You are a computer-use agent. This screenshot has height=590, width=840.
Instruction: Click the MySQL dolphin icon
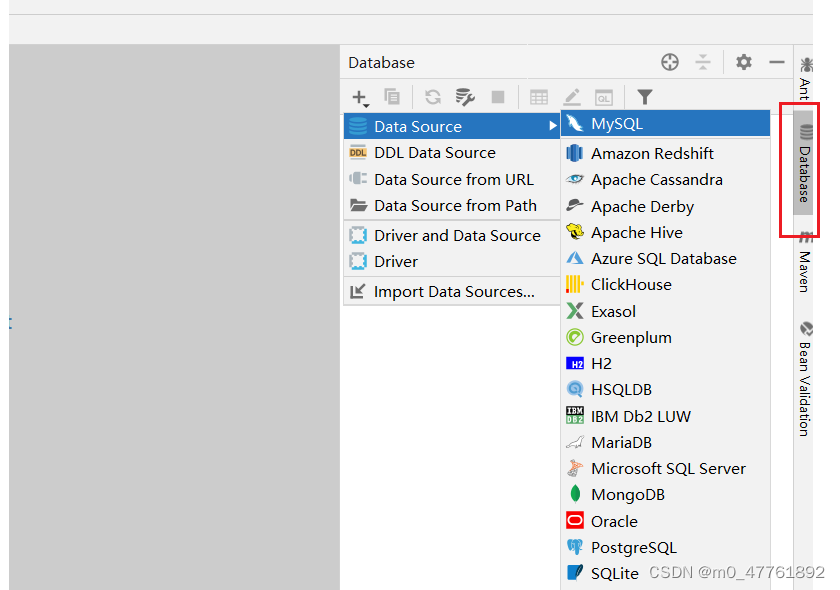point(575,123)
